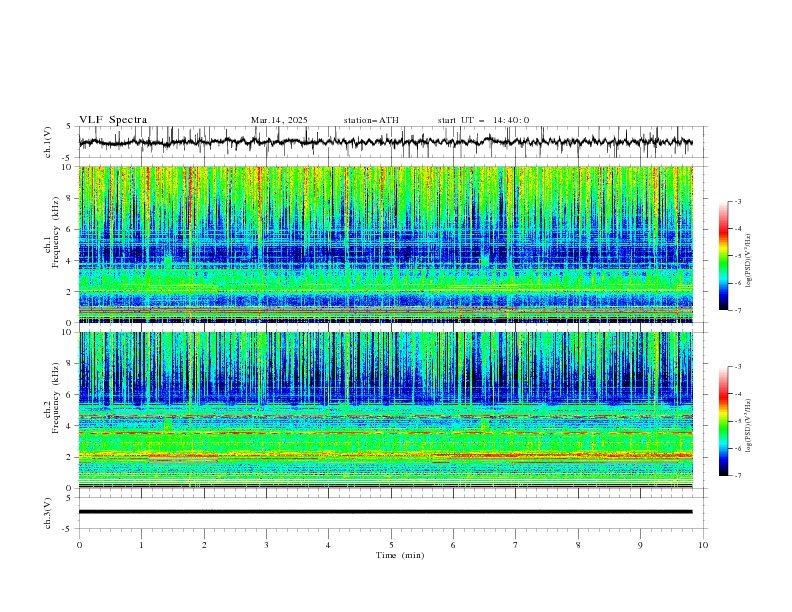792x612 pixels.
Task: Click time axis tick label "10"
Action: [x=703, y=545]
